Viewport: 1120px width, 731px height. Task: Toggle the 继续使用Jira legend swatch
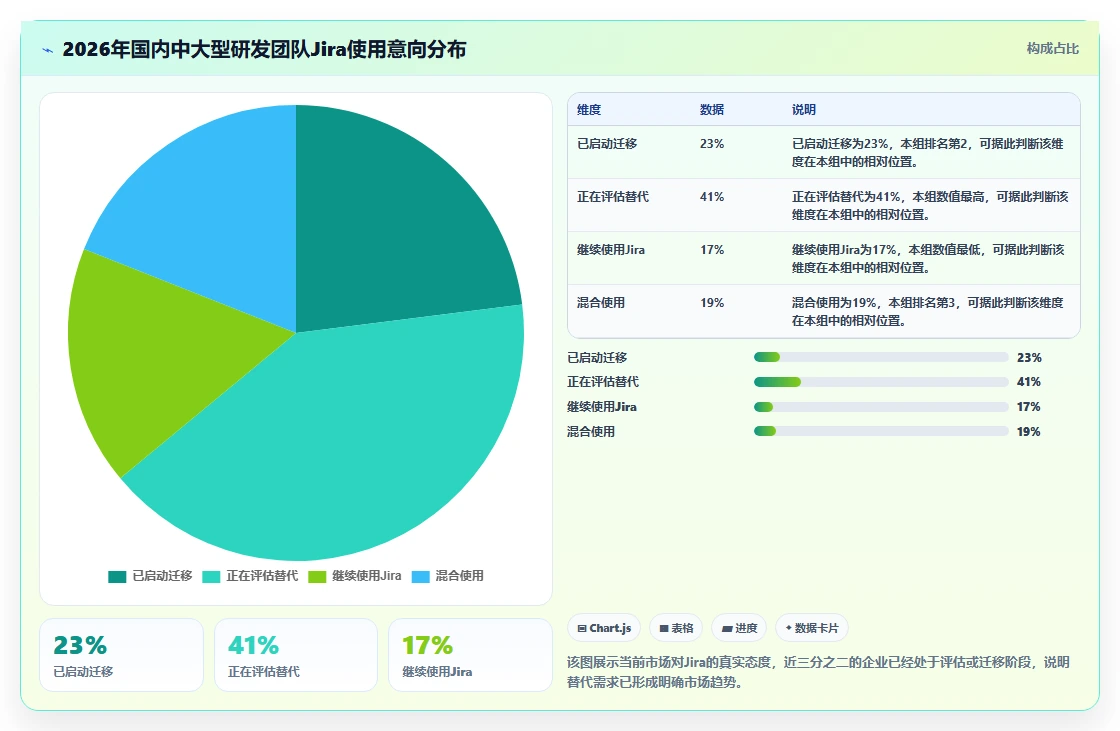(x=317, y=577)
